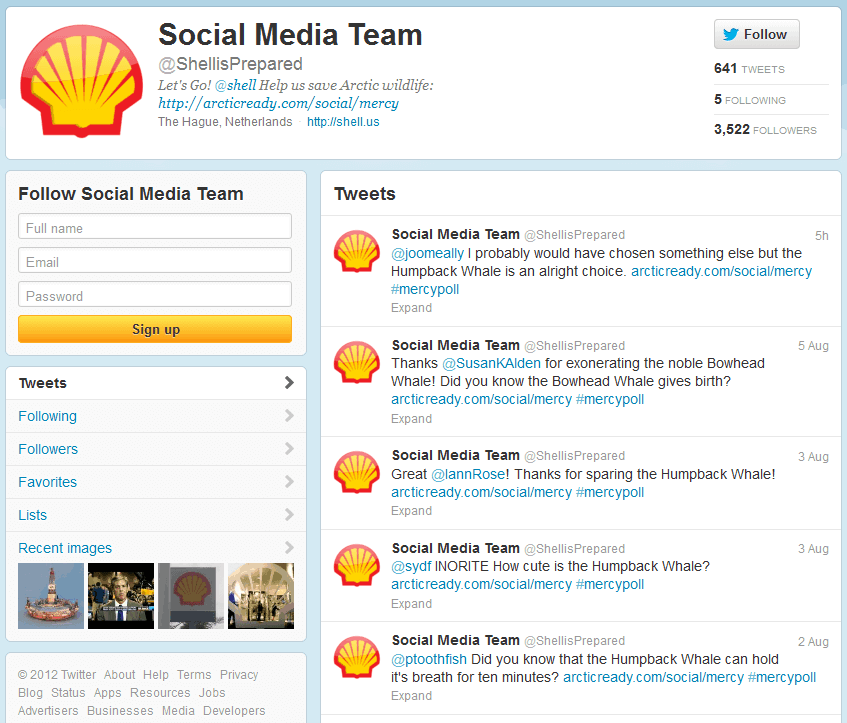The height and width of the screenshot is (723, 847).
Task: Open the Privacy footer link
Action: 239,675
